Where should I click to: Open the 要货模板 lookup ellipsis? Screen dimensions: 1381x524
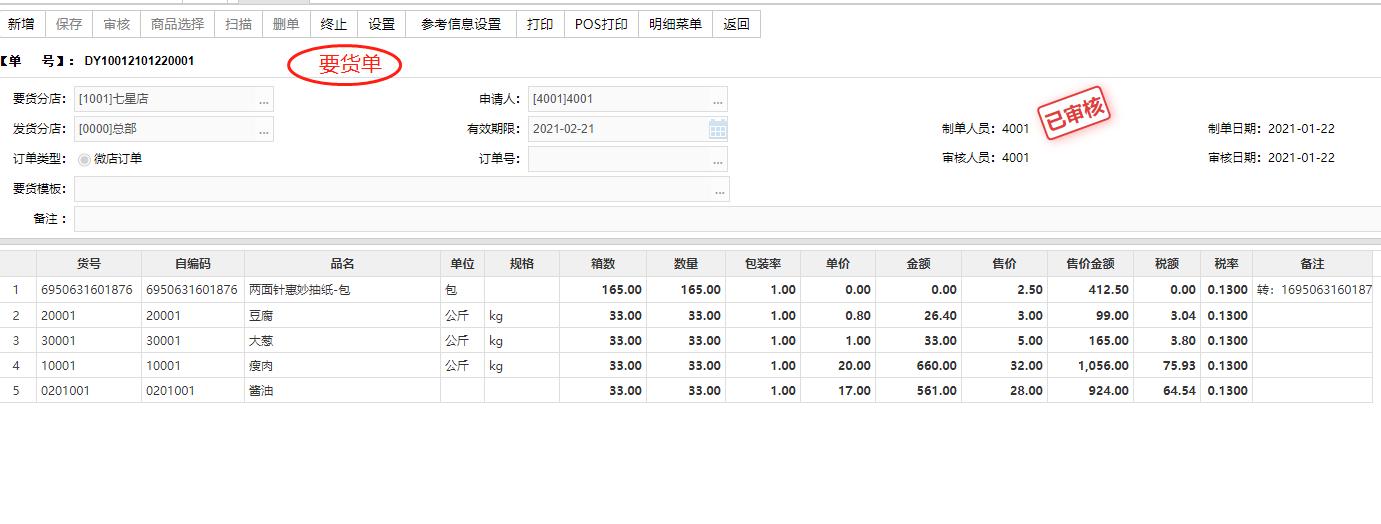[x=719, y=189]
